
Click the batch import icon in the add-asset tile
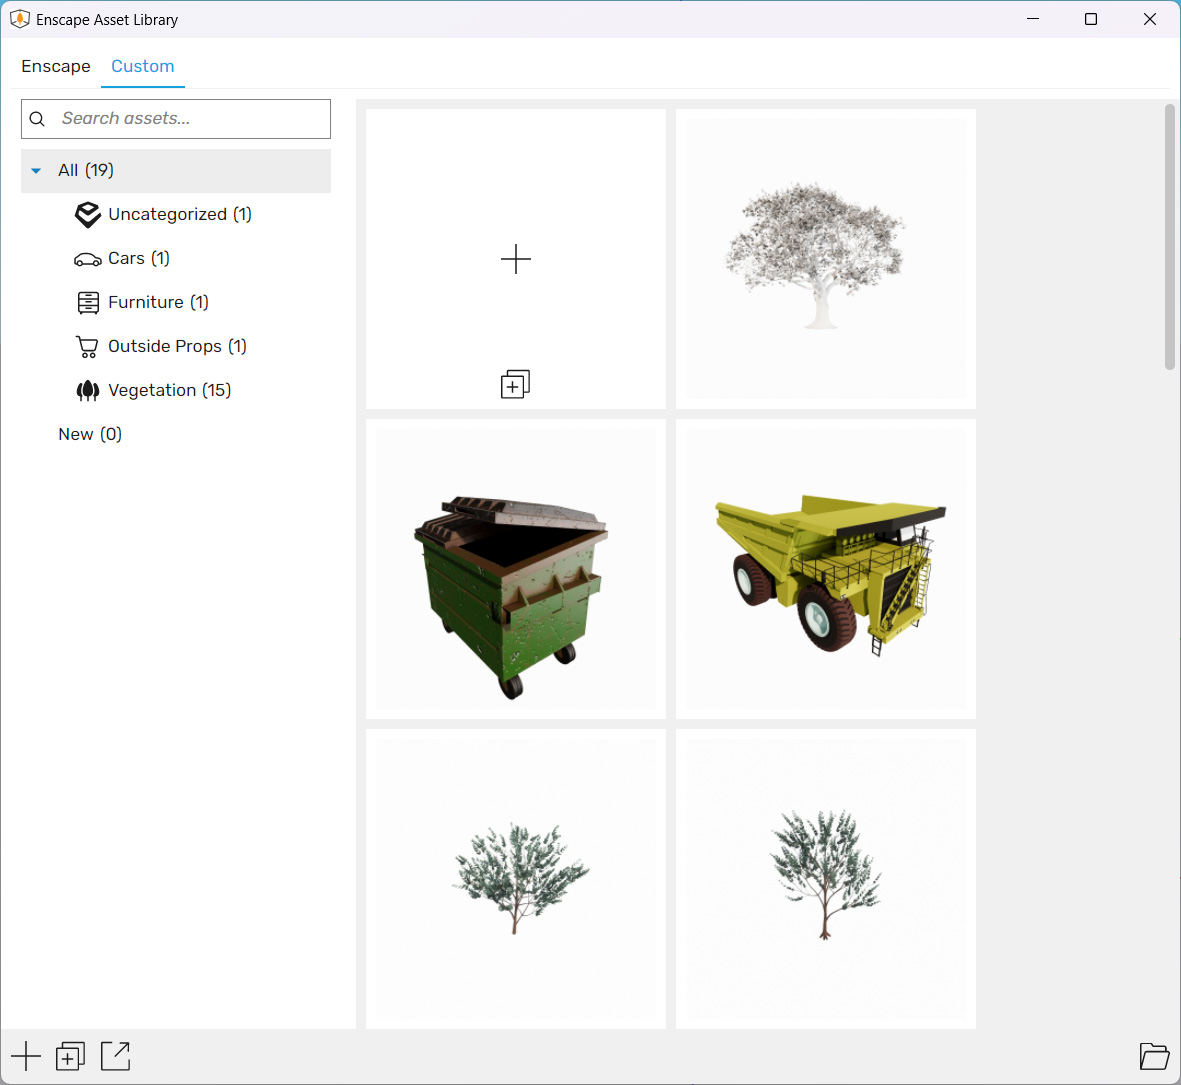[x=515, y=384]
